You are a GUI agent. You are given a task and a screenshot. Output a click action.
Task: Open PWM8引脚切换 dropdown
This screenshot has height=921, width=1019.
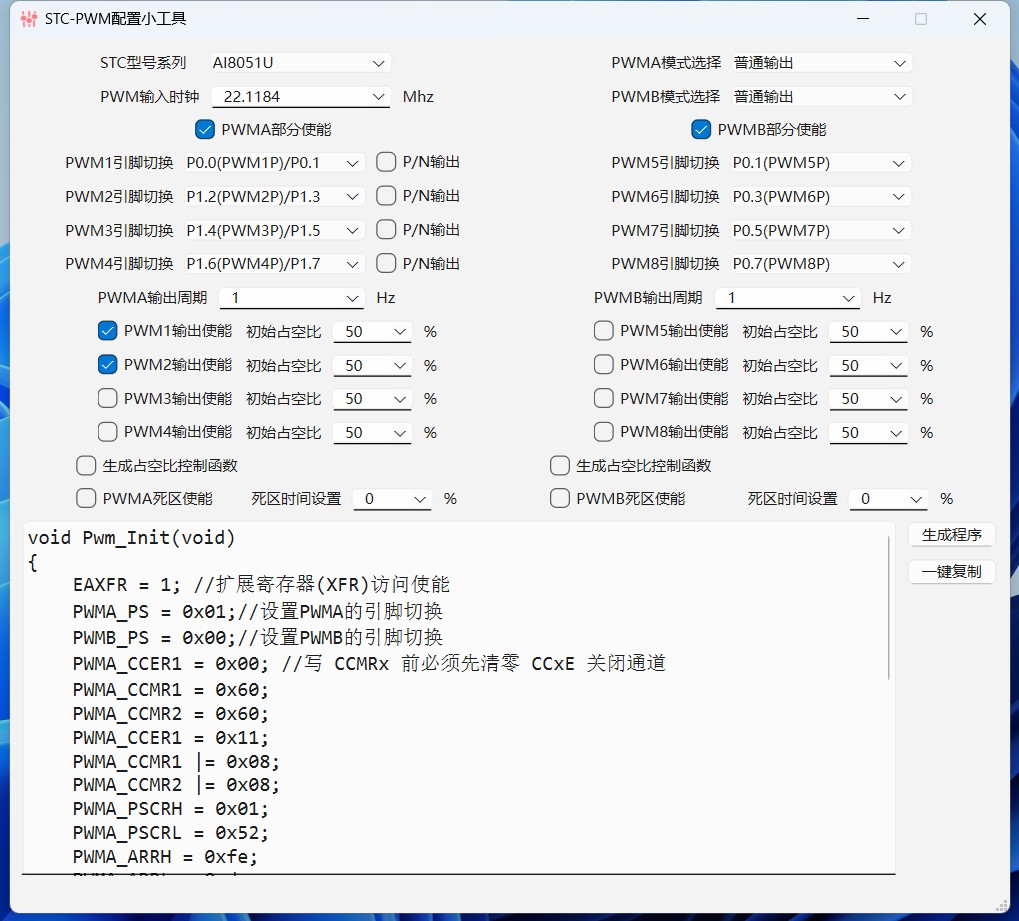pos(820,264)
